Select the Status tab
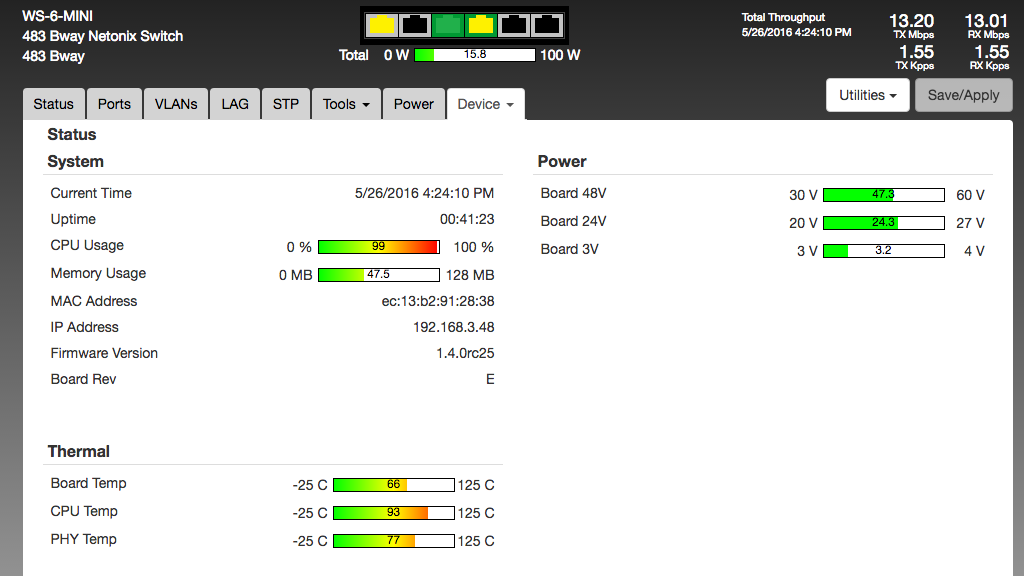Viewport: 1024px width, 576px height. (x=53, y=104)
